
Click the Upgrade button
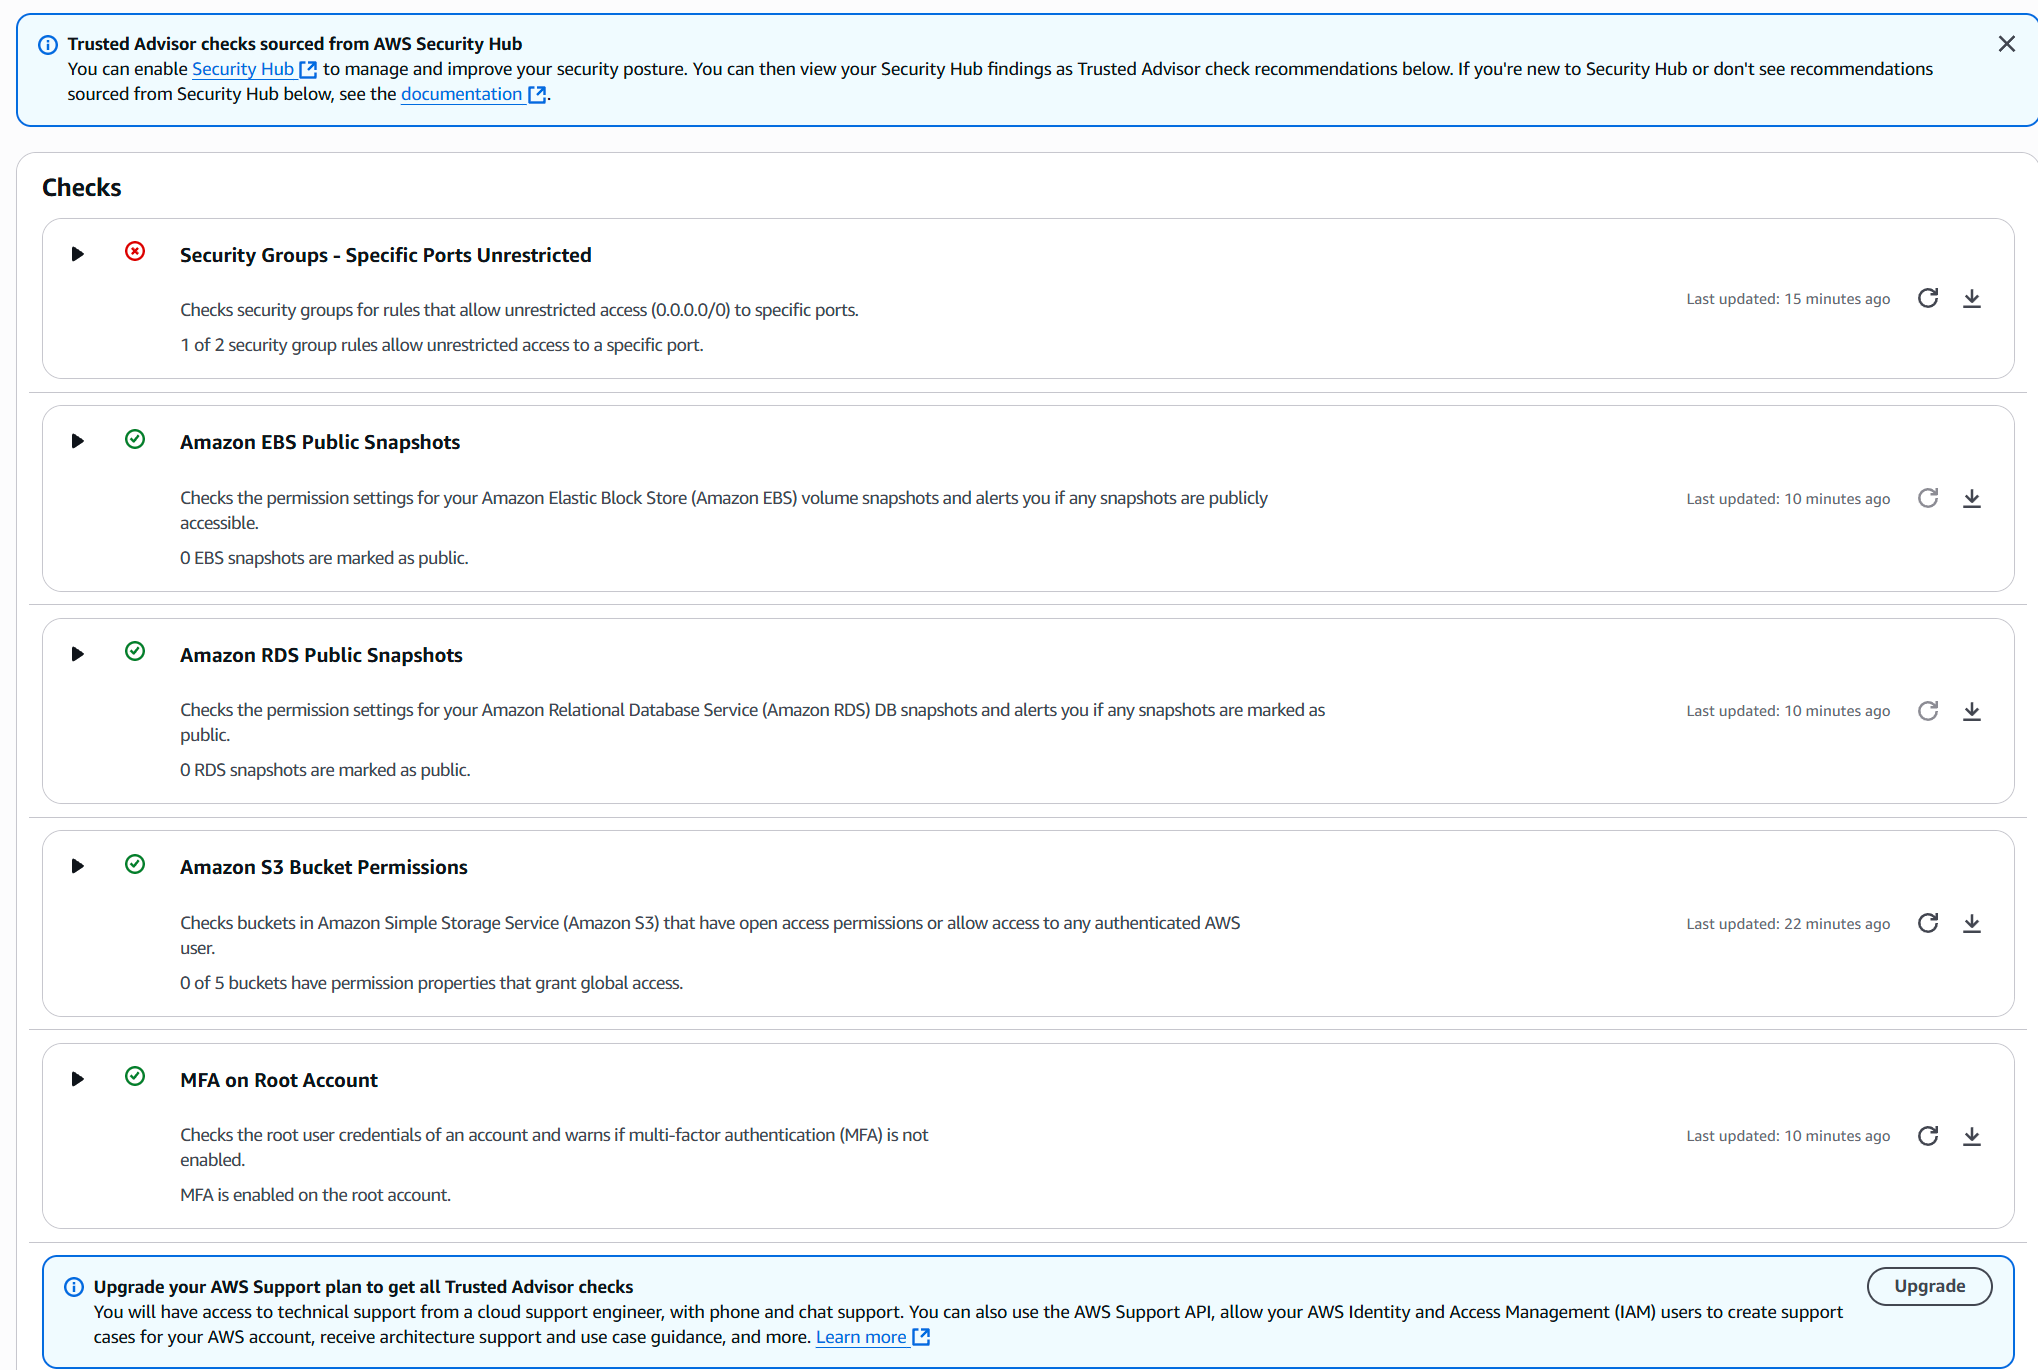[x=1929, y=1286]
